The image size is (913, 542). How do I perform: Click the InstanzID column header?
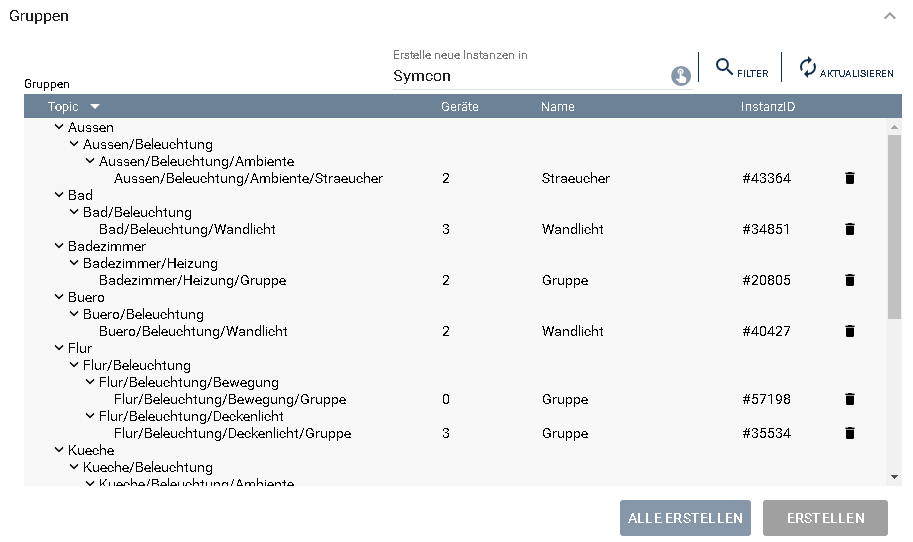767,107
